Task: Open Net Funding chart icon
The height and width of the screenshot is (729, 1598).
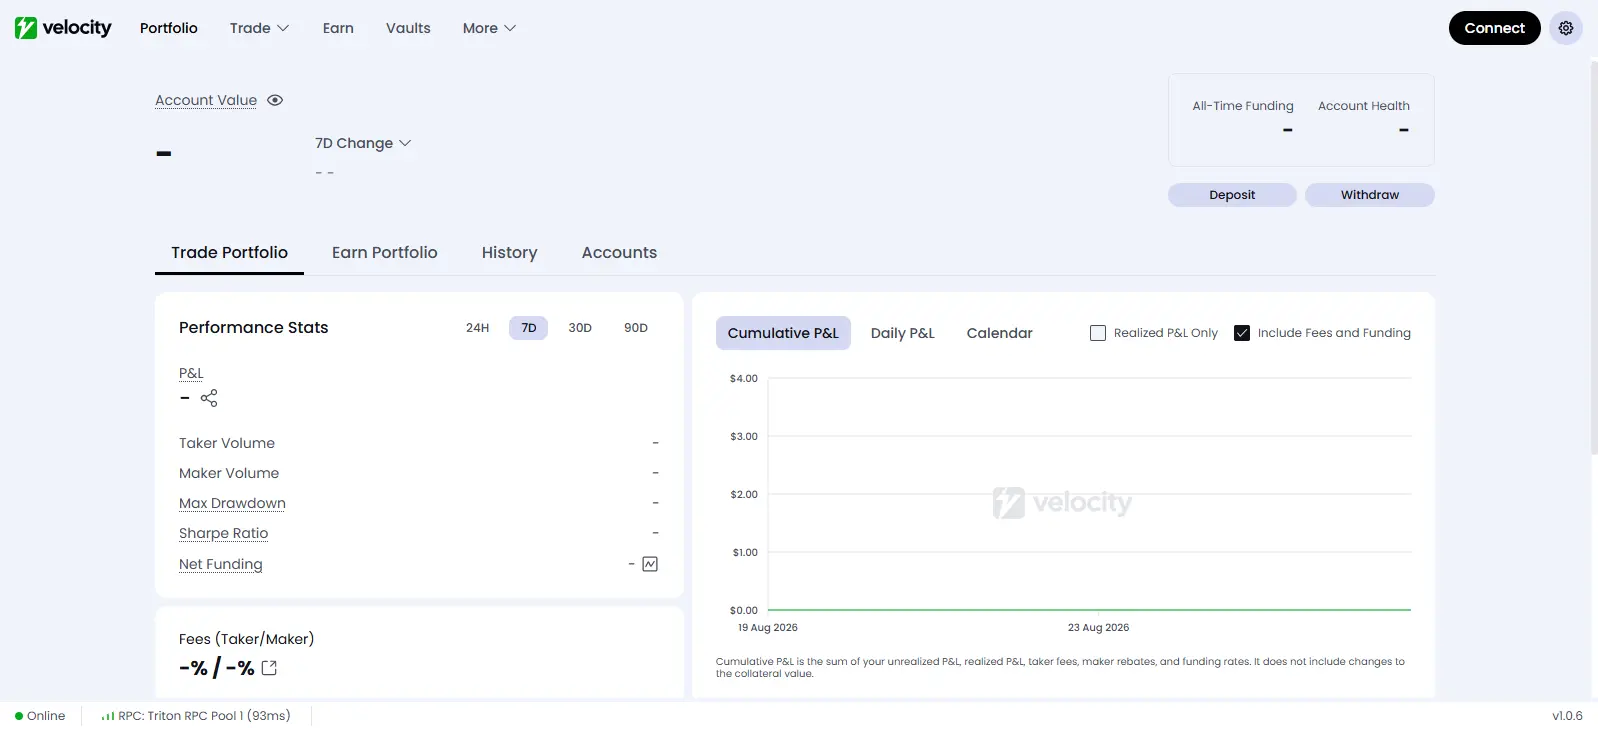Action: [x=650, y=564]
